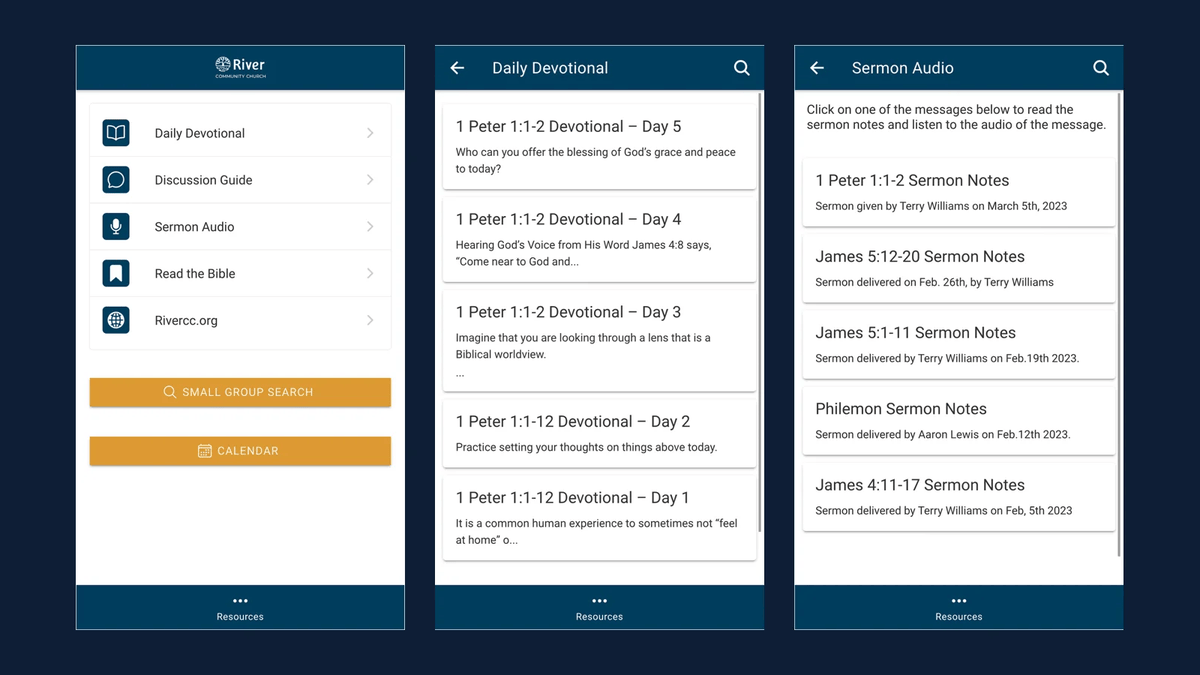Click the River Community Church logo
This screenshot has height=675, width=1200.
point(240,68)
